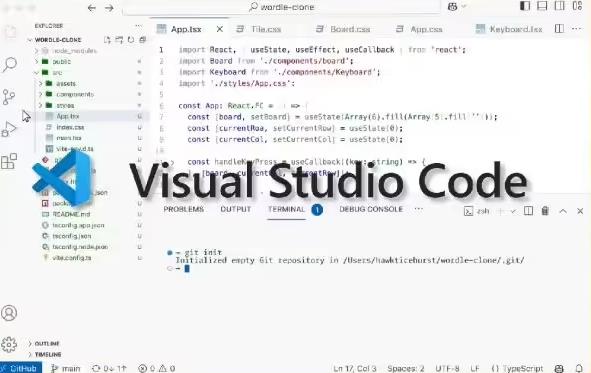Open errors and warnings count in status bar
Viewport: 591px width, 373px height.
pos(156,368)
